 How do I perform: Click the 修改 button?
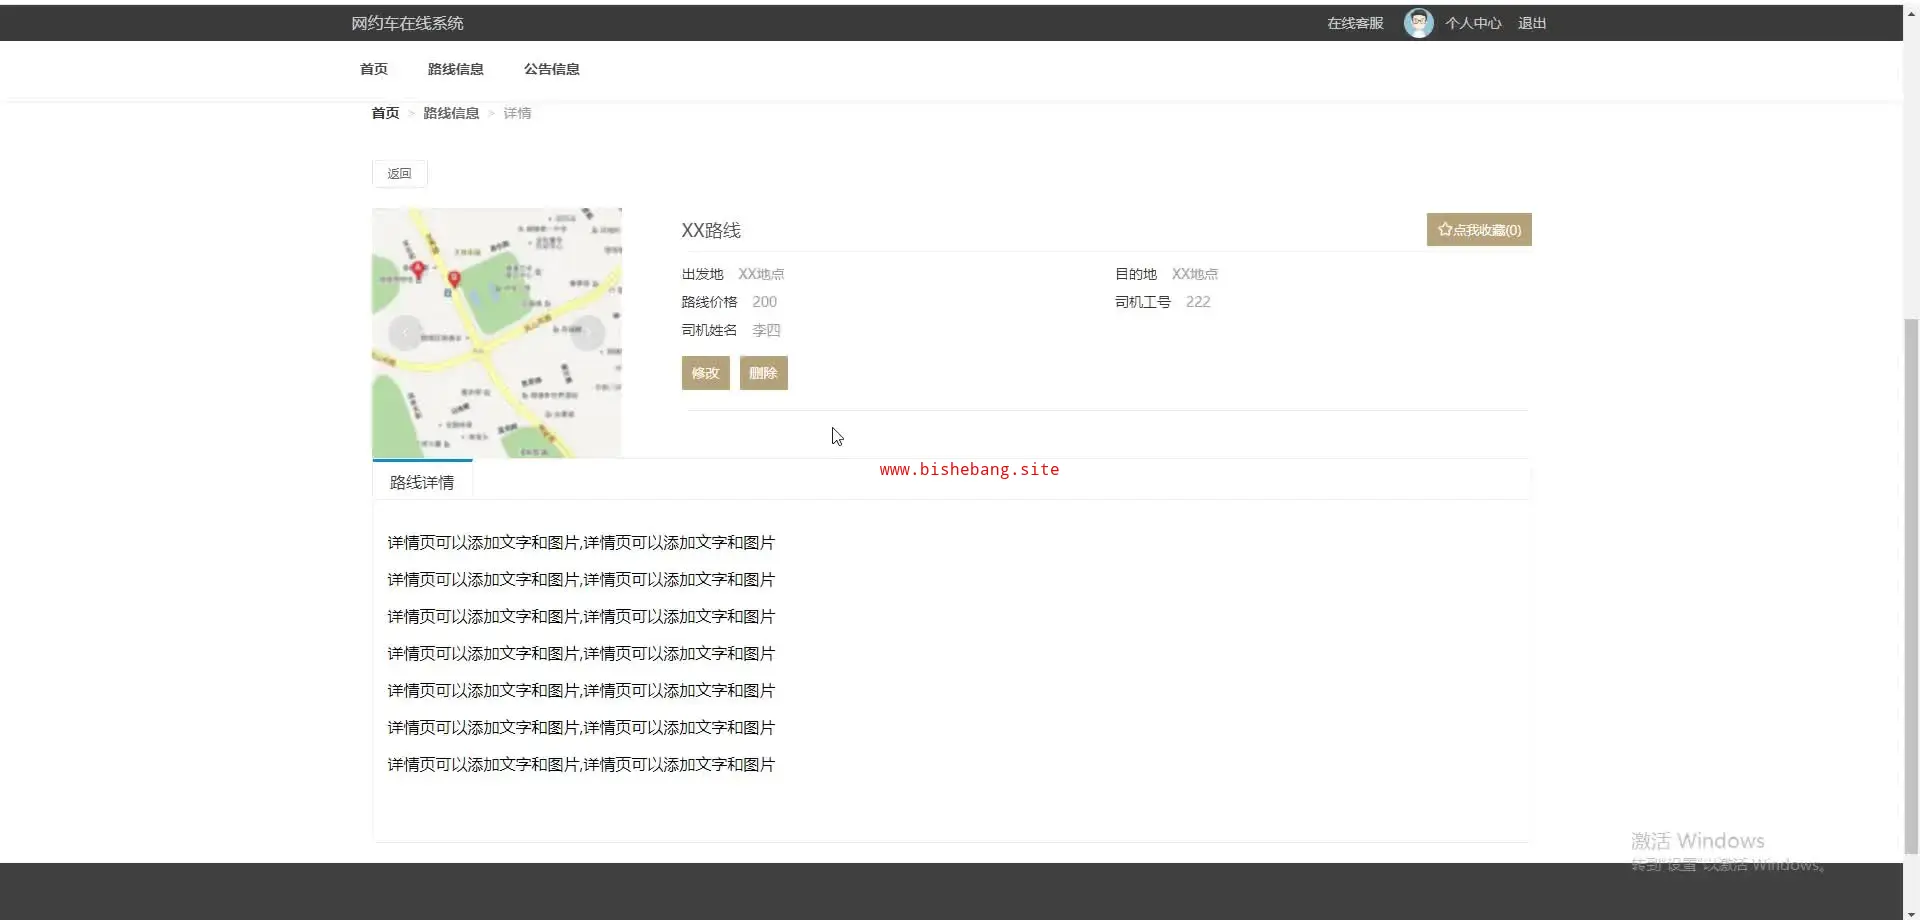pyautogui.click(x=705, y=373)
